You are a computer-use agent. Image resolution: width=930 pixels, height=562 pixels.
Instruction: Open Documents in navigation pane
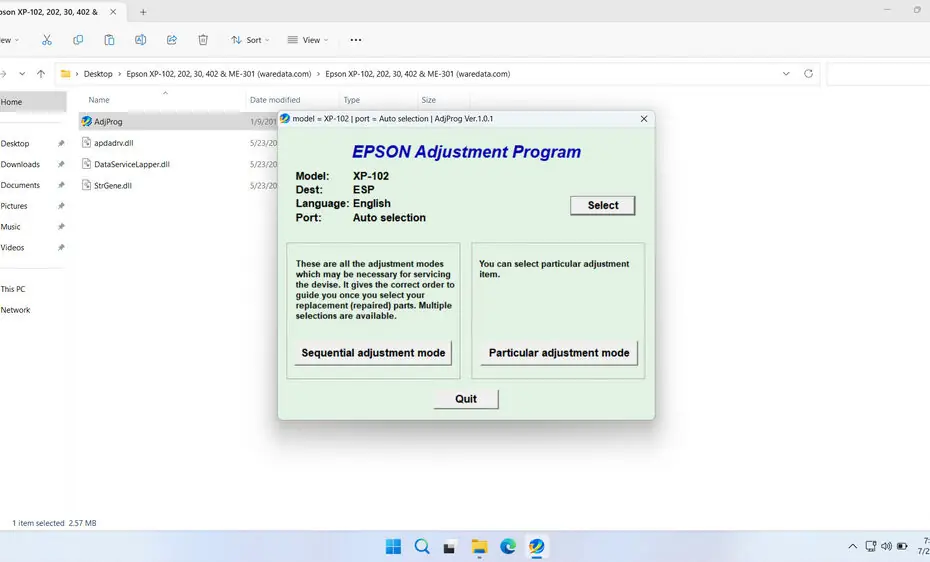click(x=20, y=185)
